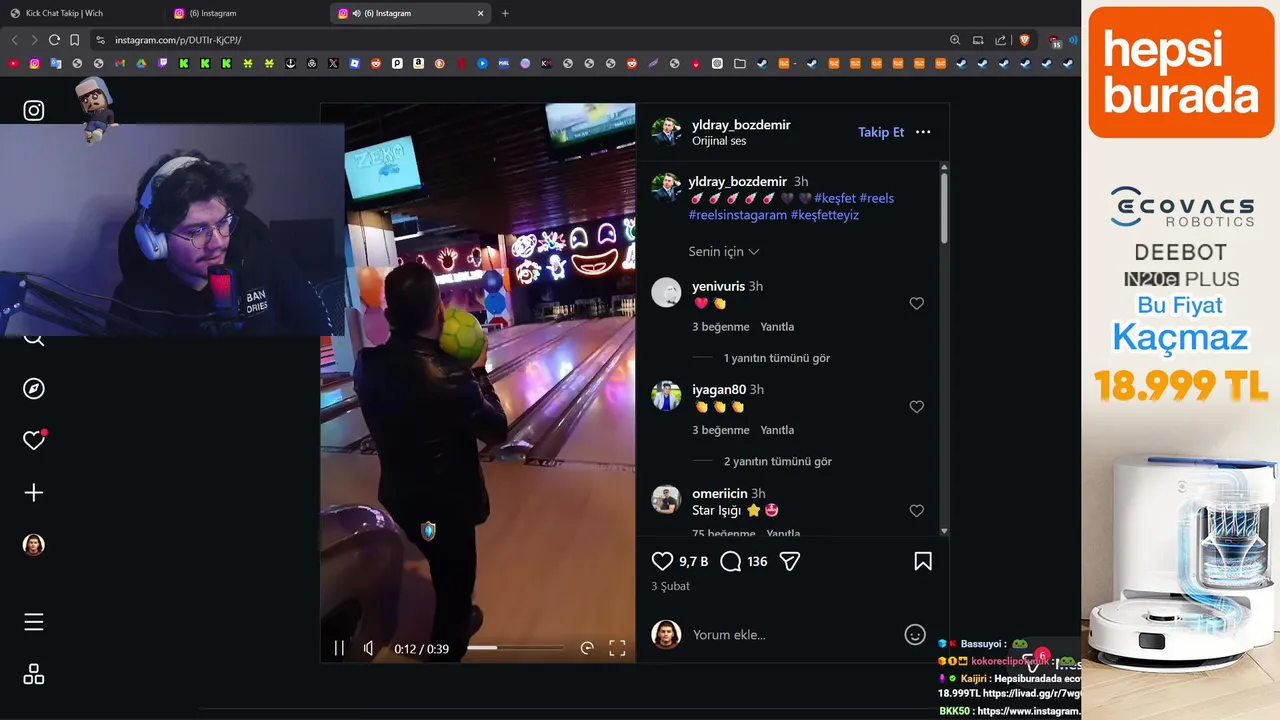Focus the Yorum ekle comment field
1280x720 pixels.
[790, 635]
